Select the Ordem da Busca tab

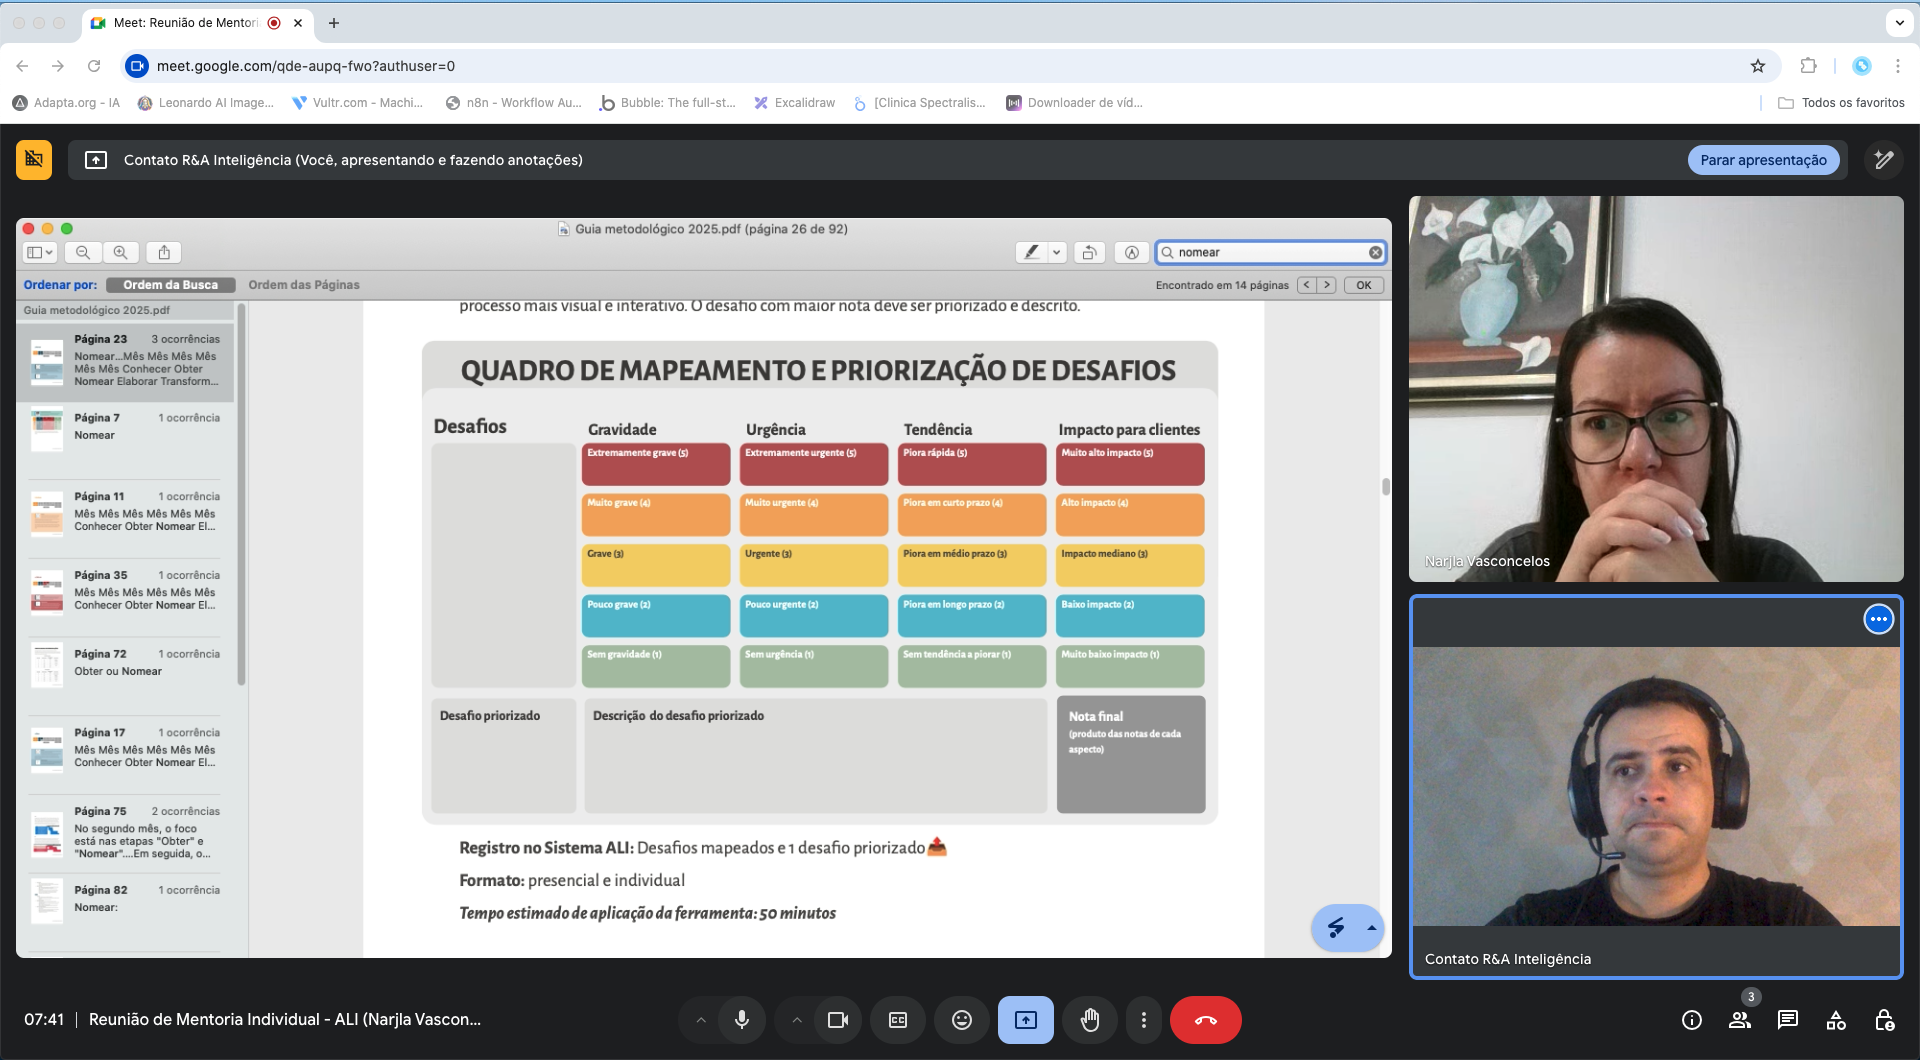pos(170,285)
